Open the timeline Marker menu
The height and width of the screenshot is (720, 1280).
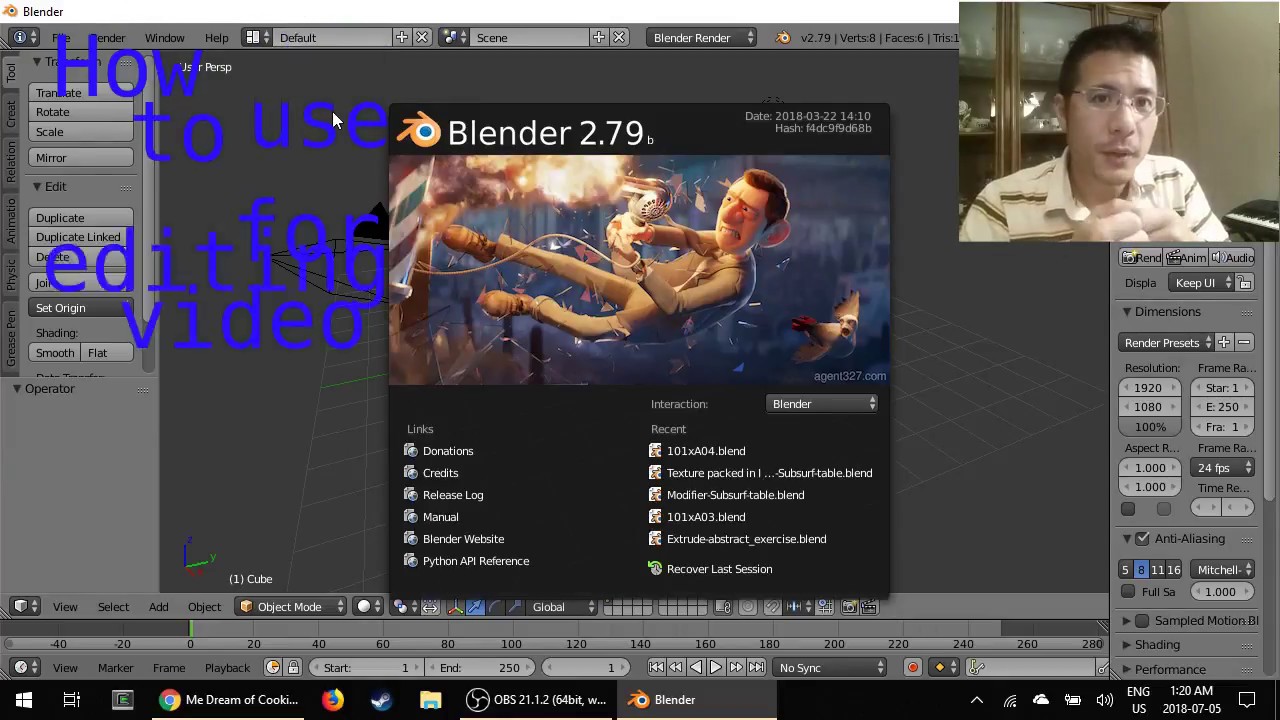[115, 667]
